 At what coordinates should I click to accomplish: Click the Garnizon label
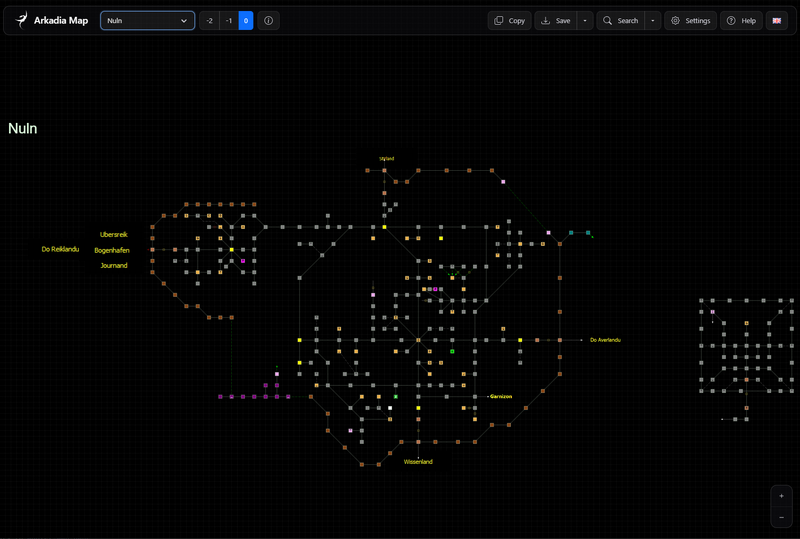click(x=501, y=396)
